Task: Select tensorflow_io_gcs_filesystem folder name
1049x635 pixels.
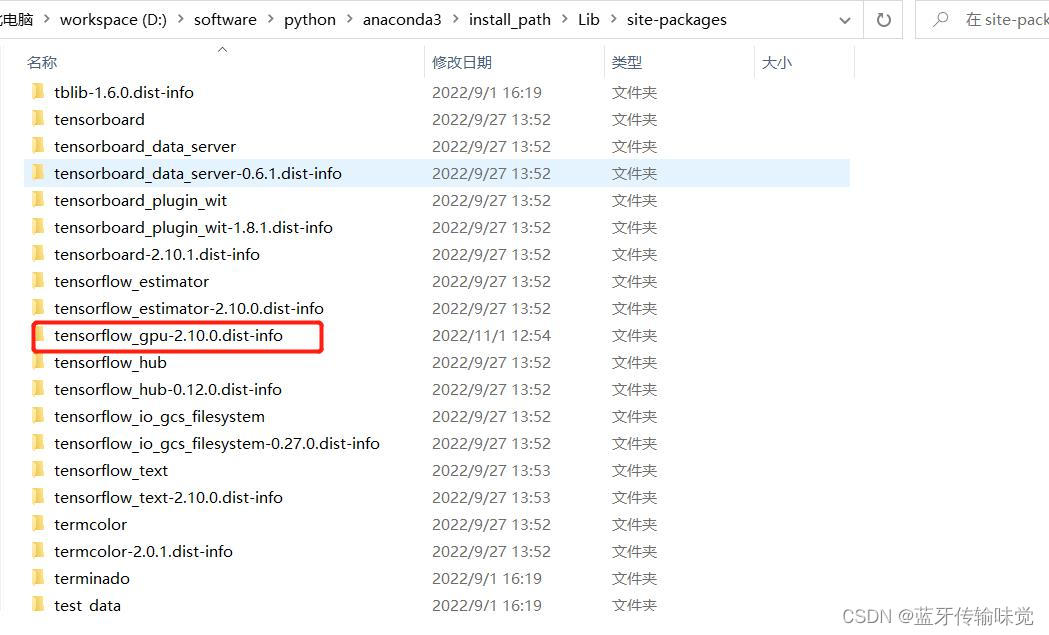Action: pyautogui.click(x=159, y=417)
